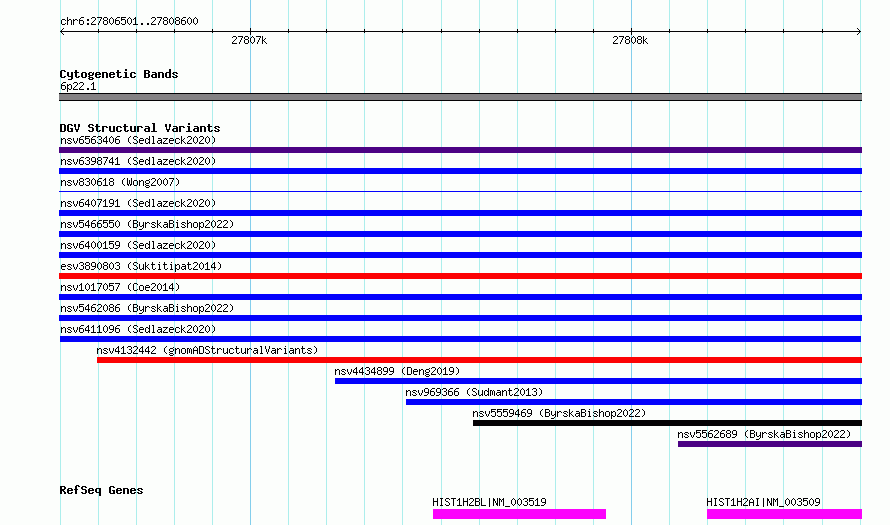Select nsv5559469 (ByrskaBishop2022) label
Viewport: 890px width, 525px height.
559,413
